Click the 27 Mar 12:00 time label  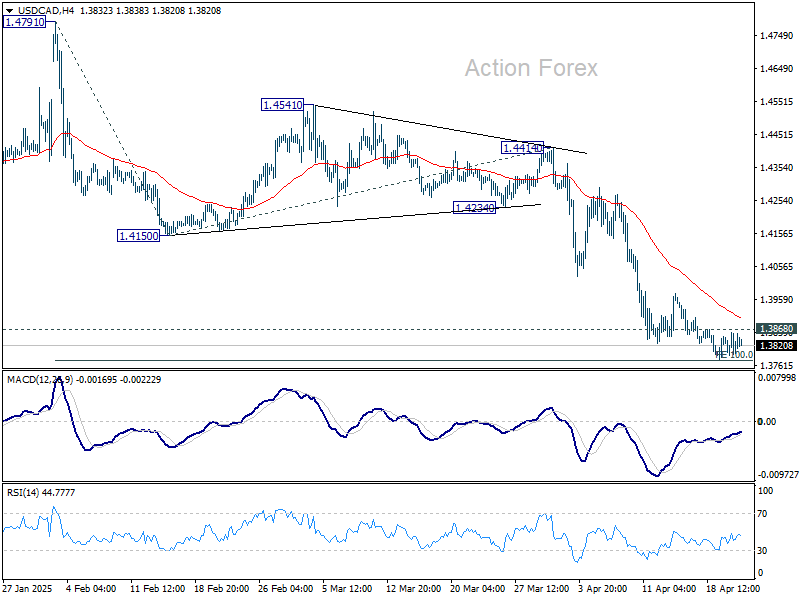[x=542, y=588]
